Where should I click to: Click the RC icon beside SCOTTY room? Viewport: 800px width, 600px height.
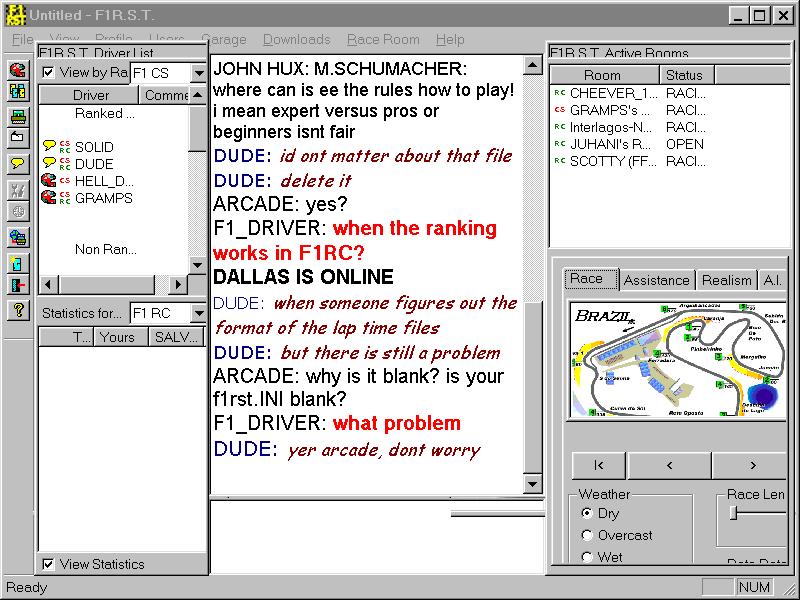tap(559, 161)
